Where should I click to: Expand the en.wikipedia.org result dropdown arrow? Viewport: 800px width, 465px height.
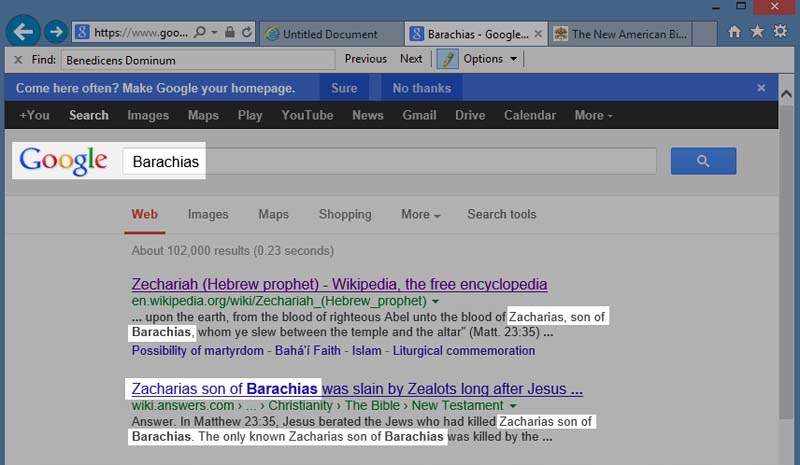[x=435, y=301]
